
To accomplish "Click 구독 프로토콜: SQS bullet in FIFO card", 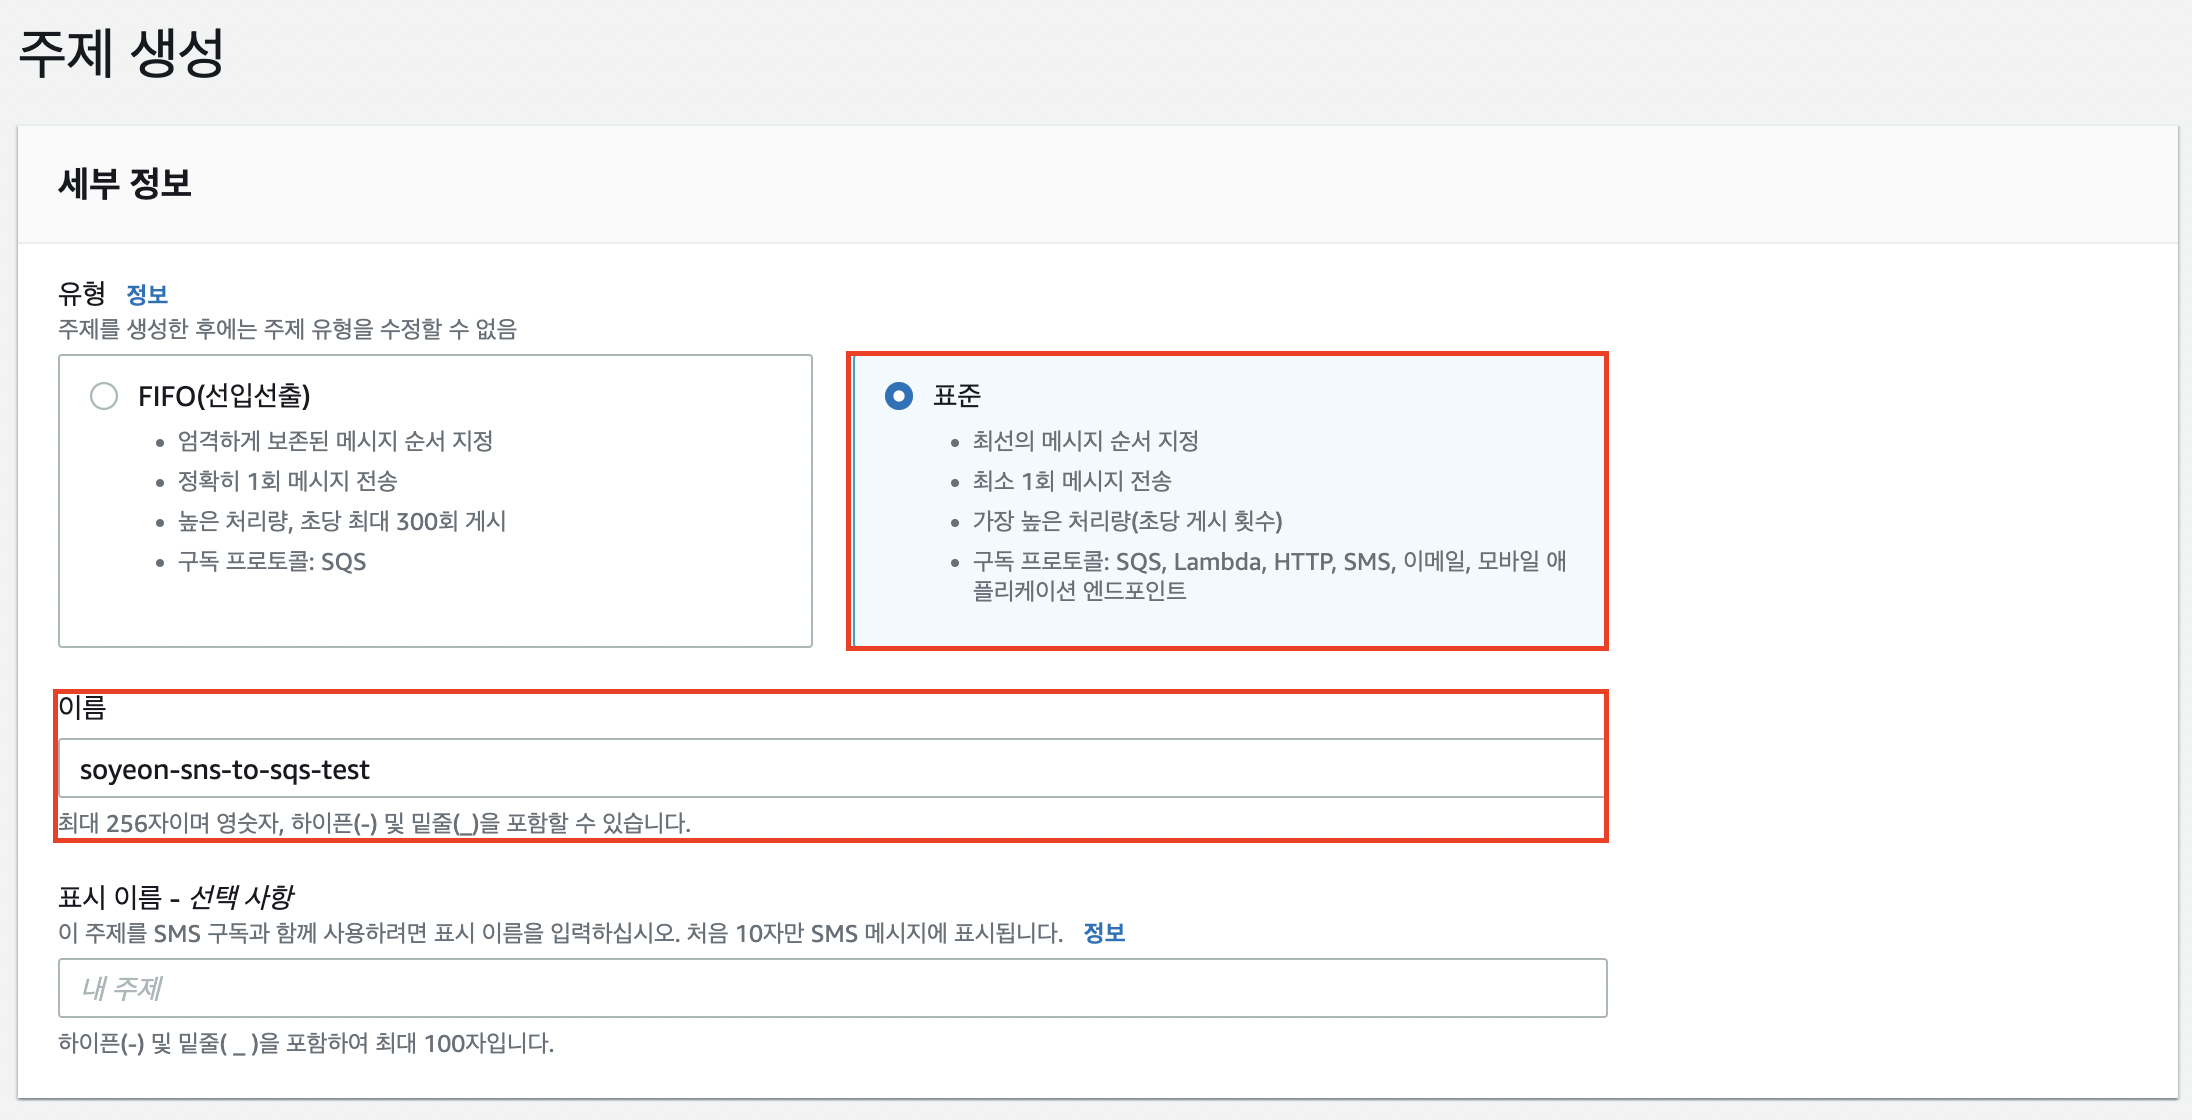I will [x=271, y=562].
